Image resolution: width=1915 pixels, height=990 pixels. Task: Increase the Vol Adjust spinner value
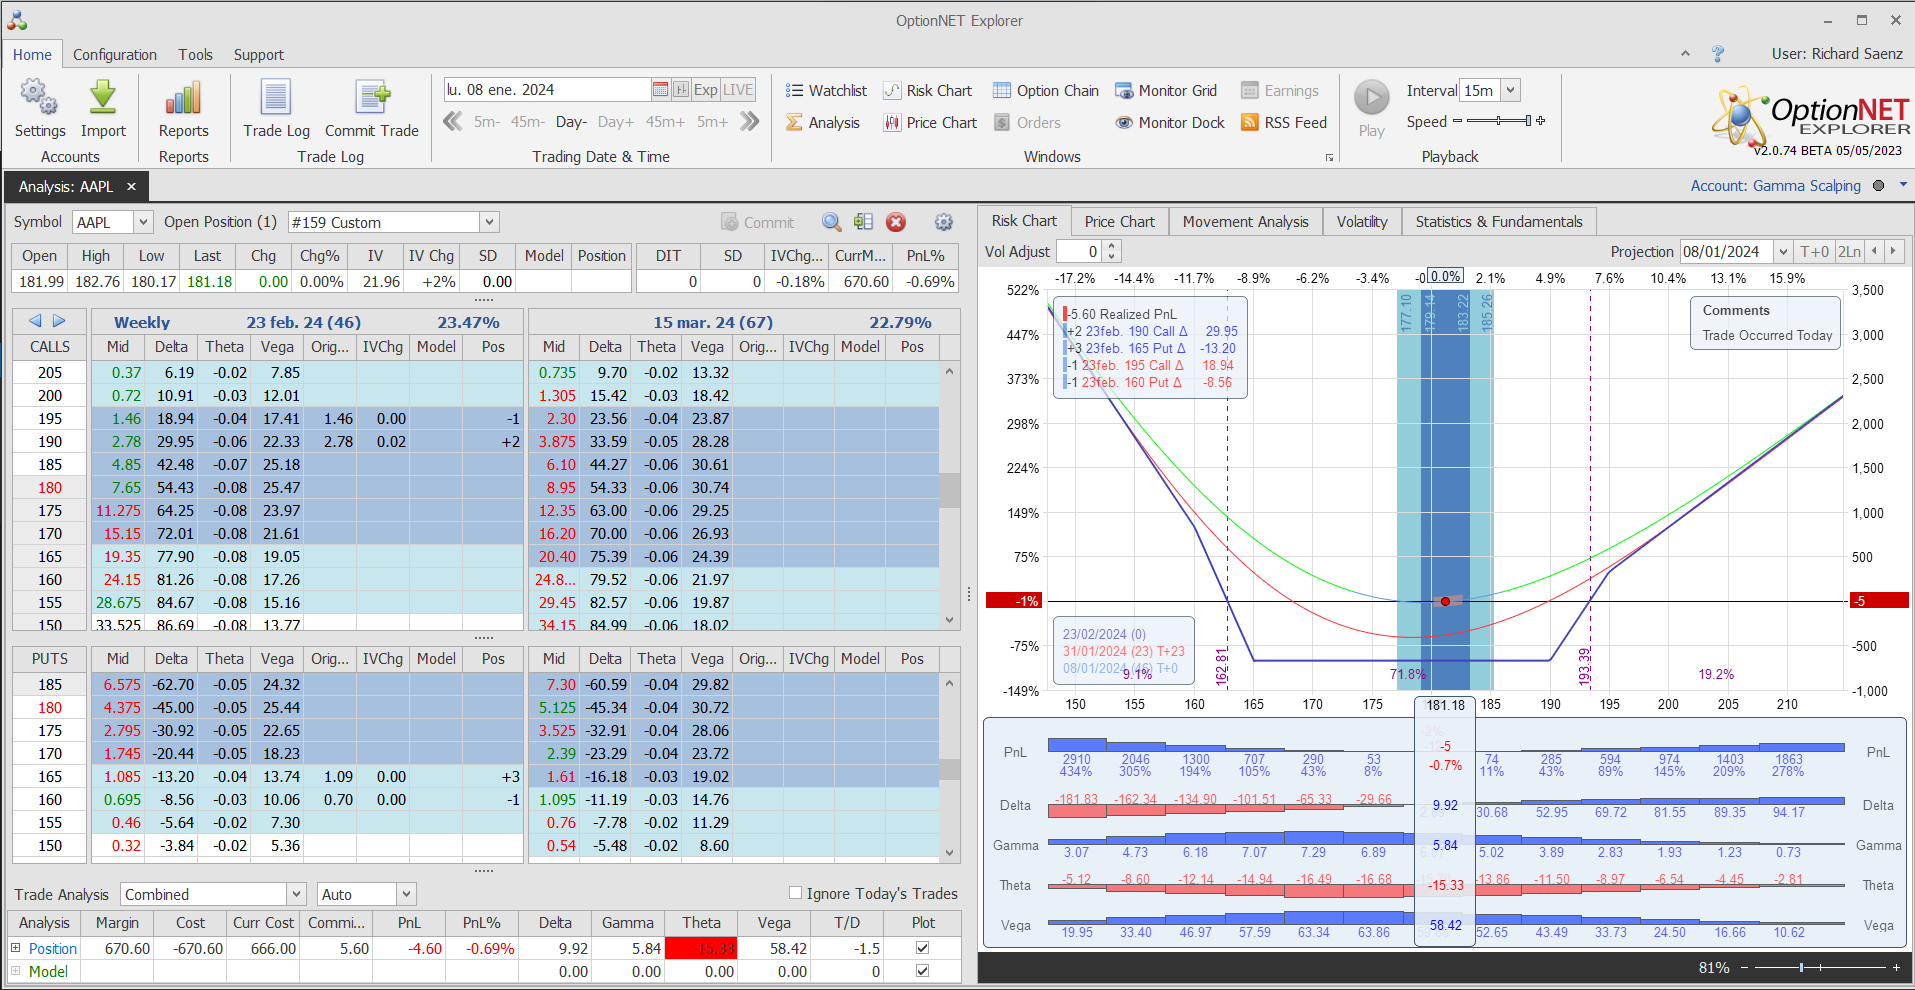[x=1112, y=247]
